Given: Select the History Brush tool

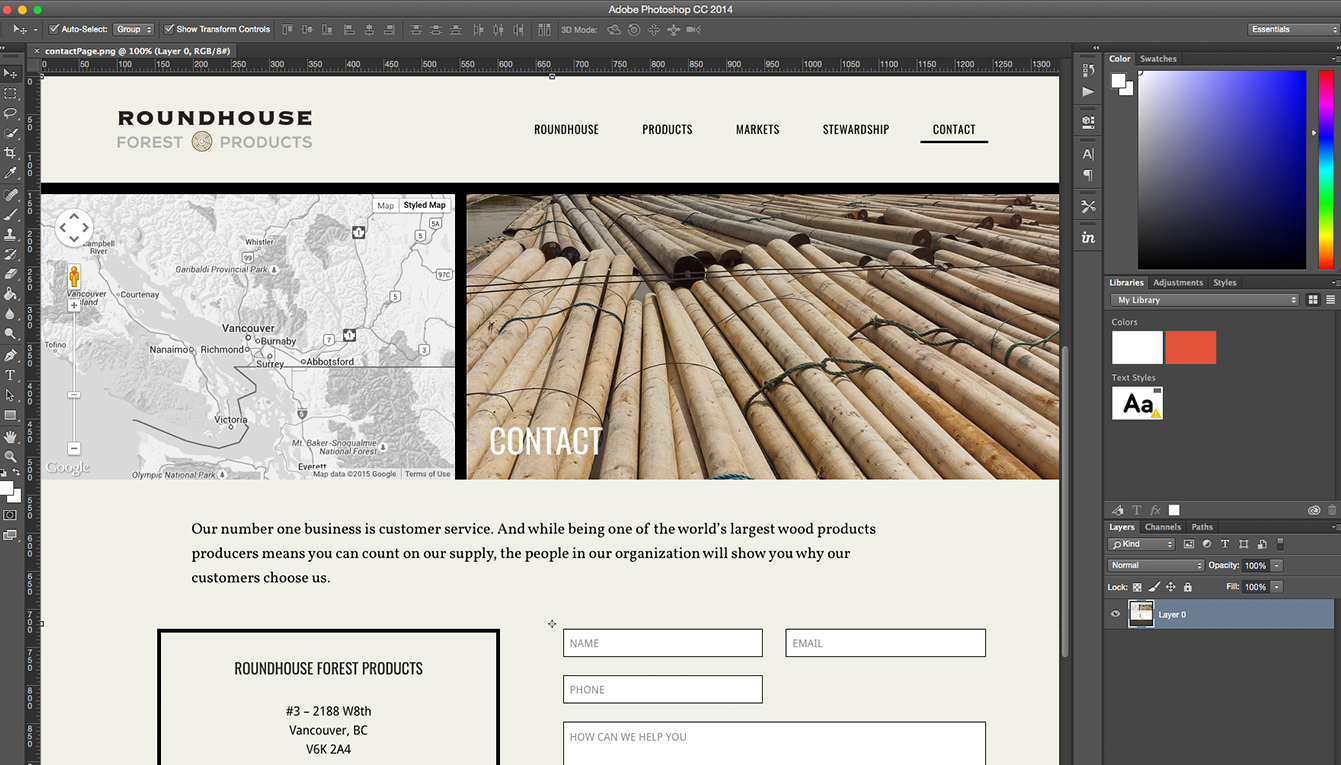Looking at the screenshot, I should (x=10, y=255).
